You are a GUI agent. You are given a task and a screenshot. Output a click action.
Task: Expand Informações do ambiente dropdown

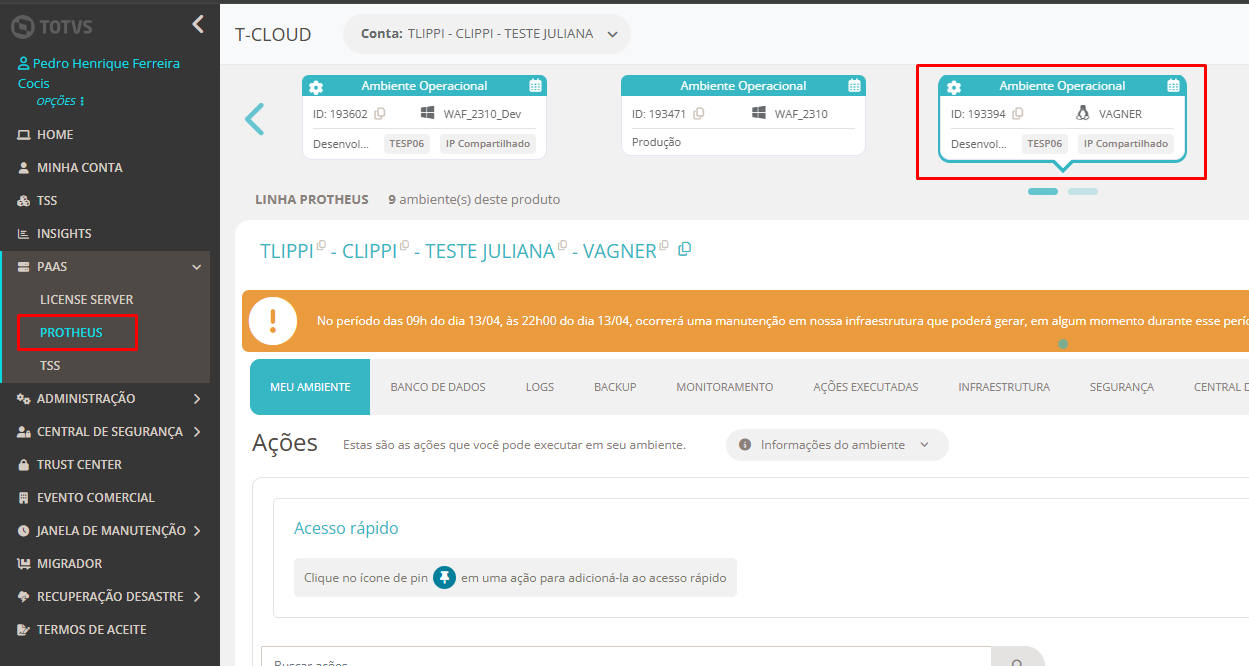(837, 445)
